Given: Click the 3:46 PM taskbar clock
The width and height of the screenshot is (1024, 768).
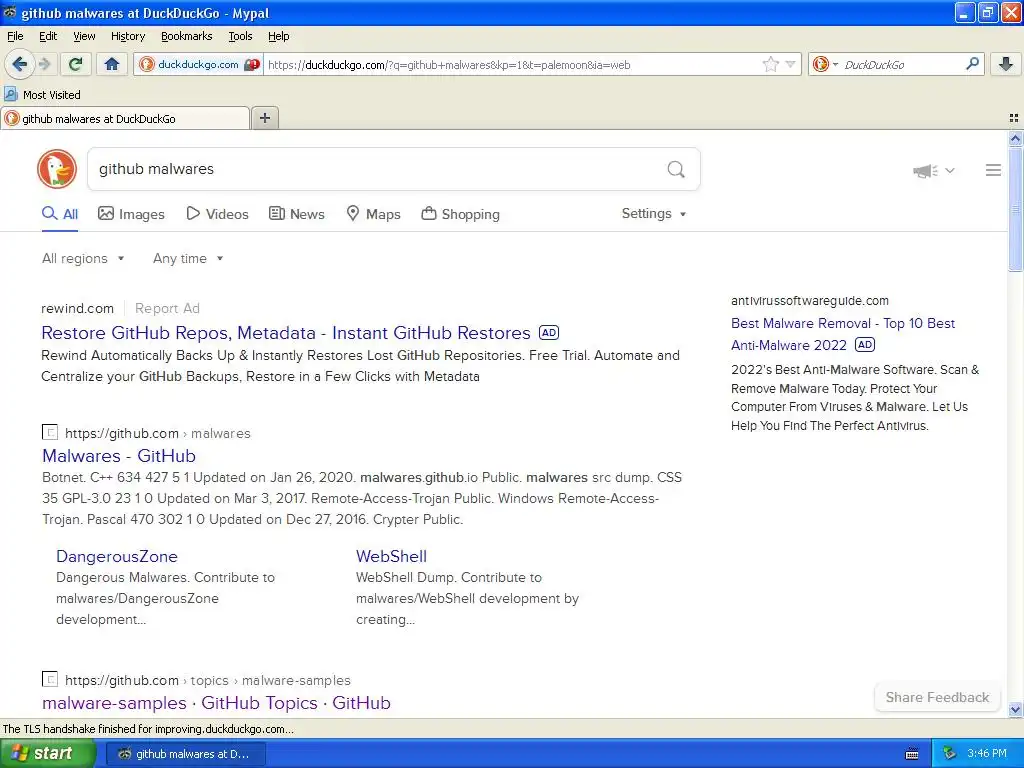Looking at the screenshot, I should 987,754.
